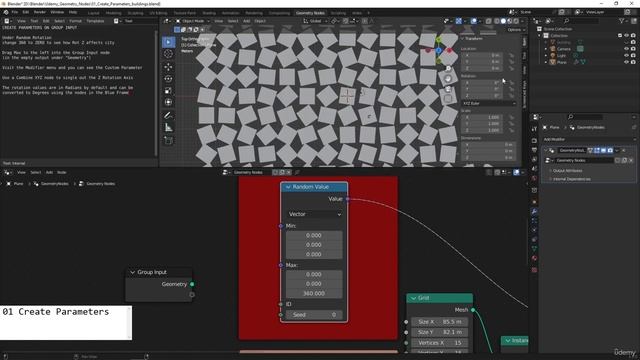This screenshot has width=640, height=360.
Task: Toggle Plane render camera icon in outliner
Action: point(633,62)
